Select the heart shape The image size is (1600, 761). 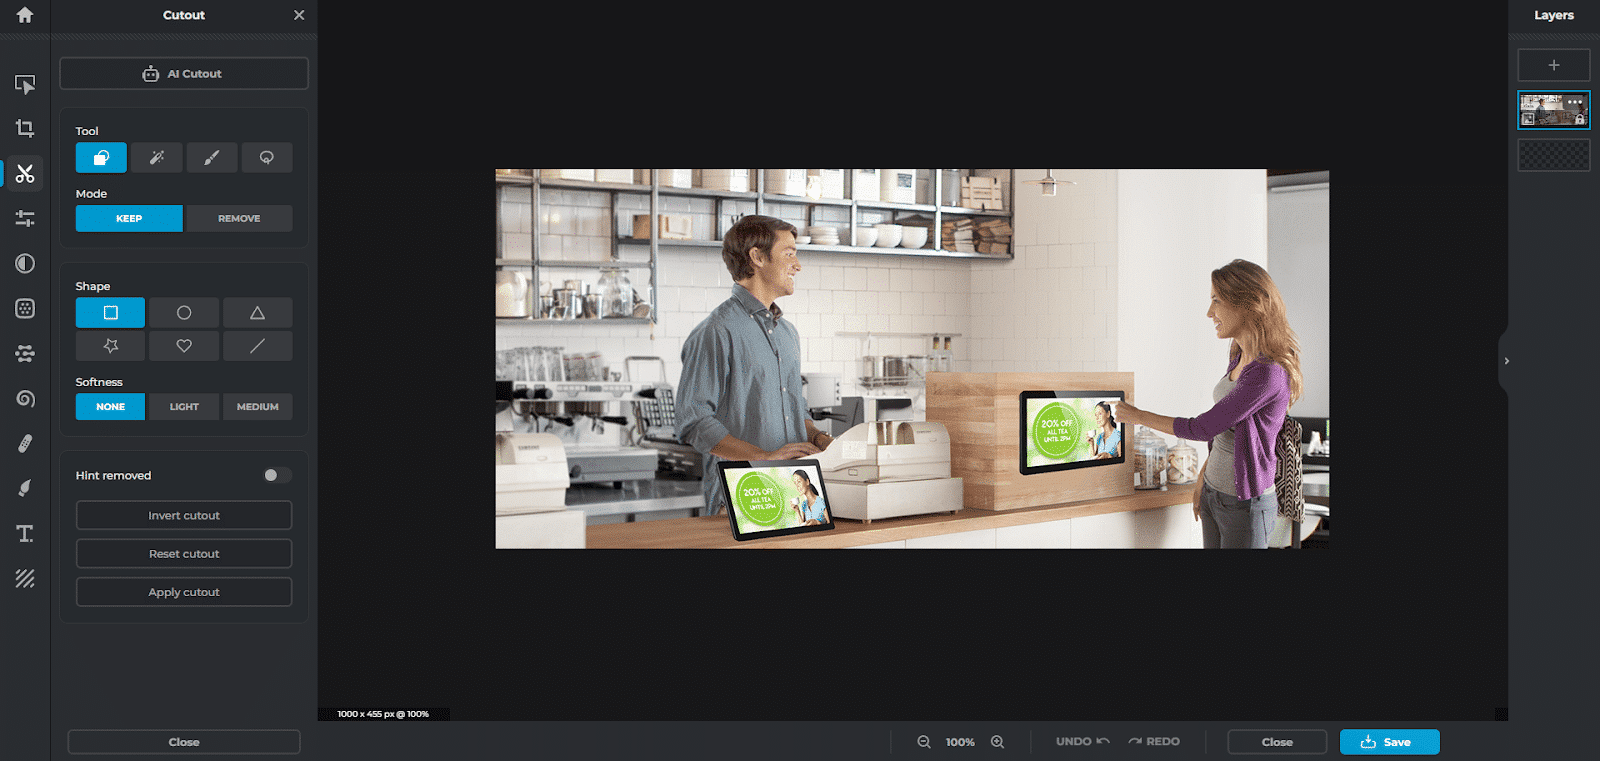tap(184, 346)
